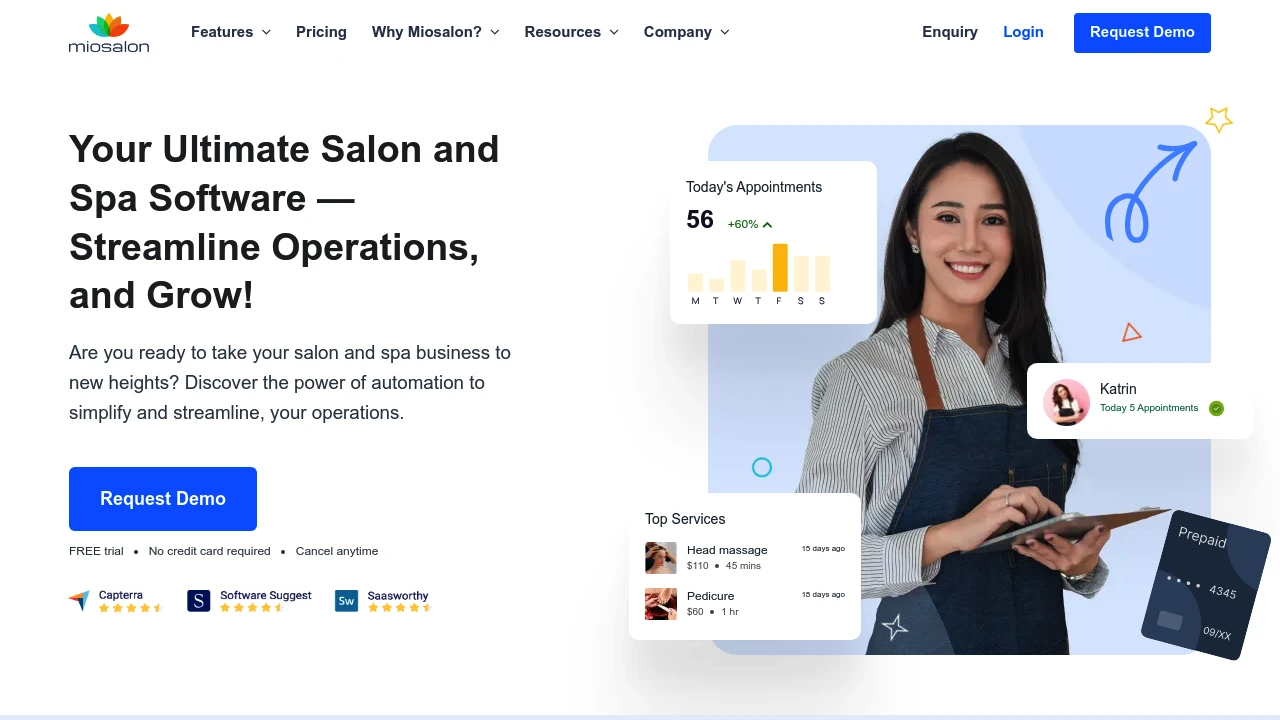Click the Software Suggest 'S' badge
Viewport: 1280px width, 720px height.
point(199,600)
